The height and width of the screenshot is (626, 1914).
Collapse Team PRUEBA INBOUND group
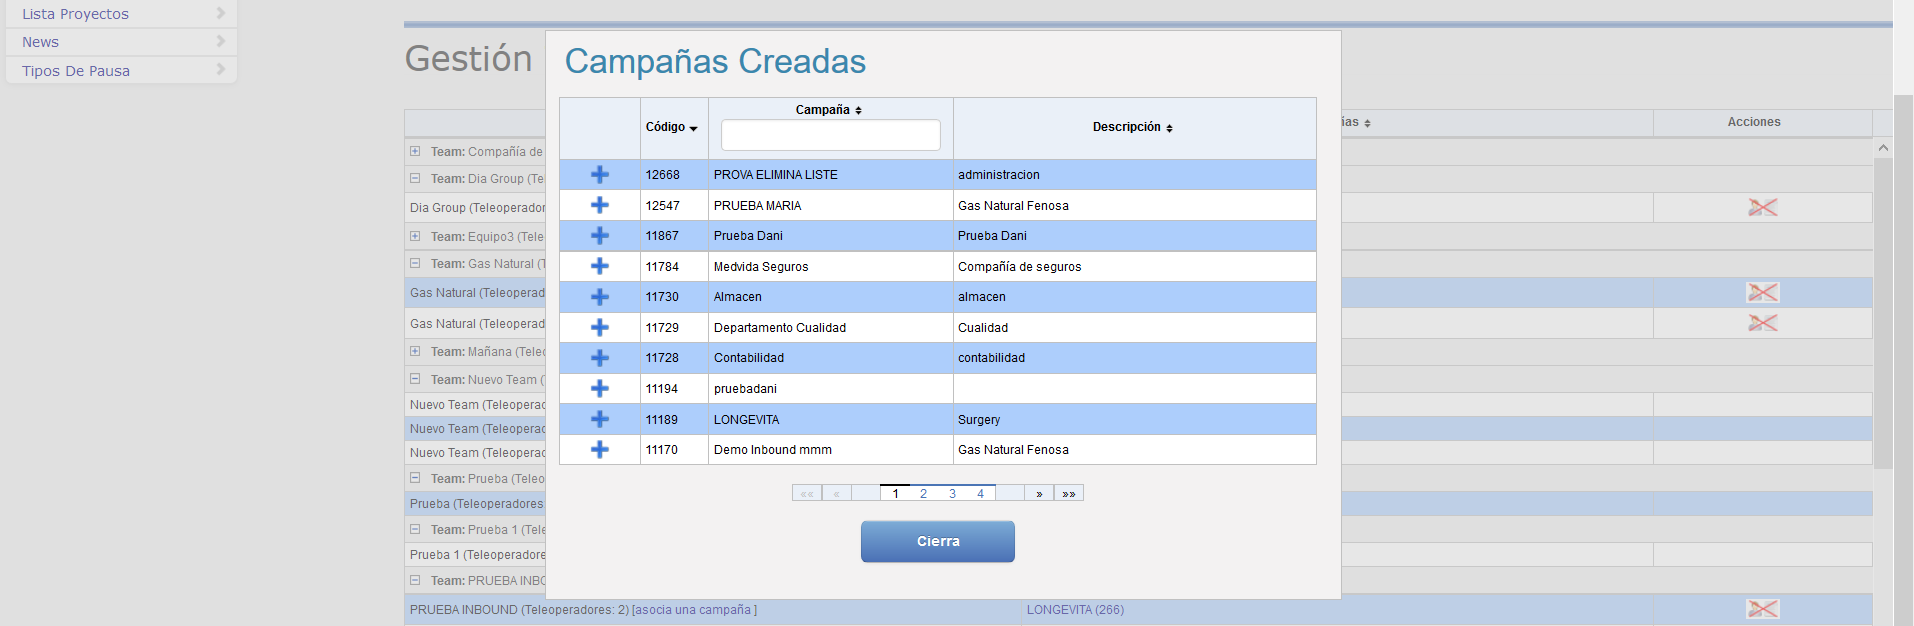click(415, 580)
